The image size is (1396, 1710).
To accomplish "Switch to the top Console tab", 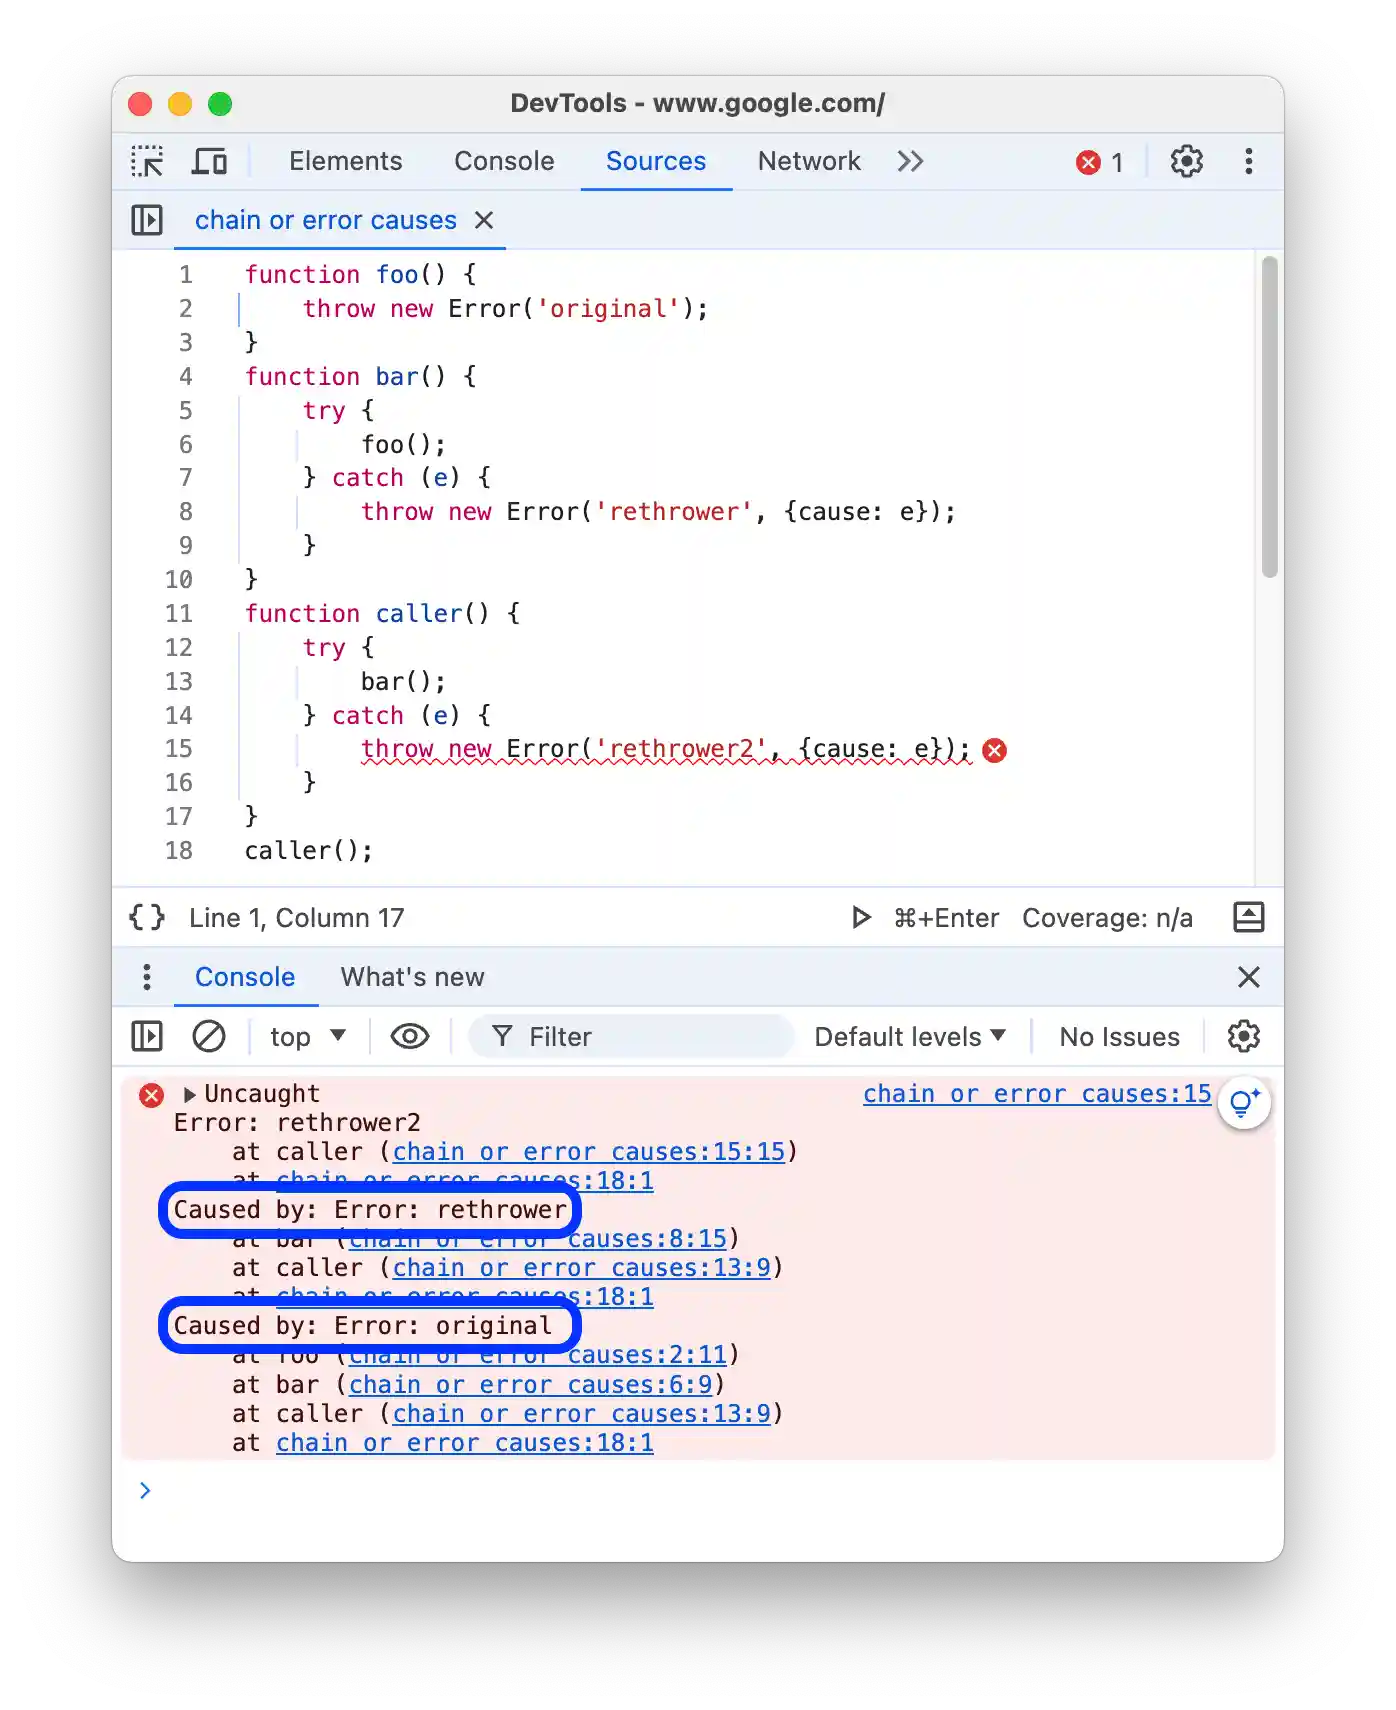I will (504, 161).
